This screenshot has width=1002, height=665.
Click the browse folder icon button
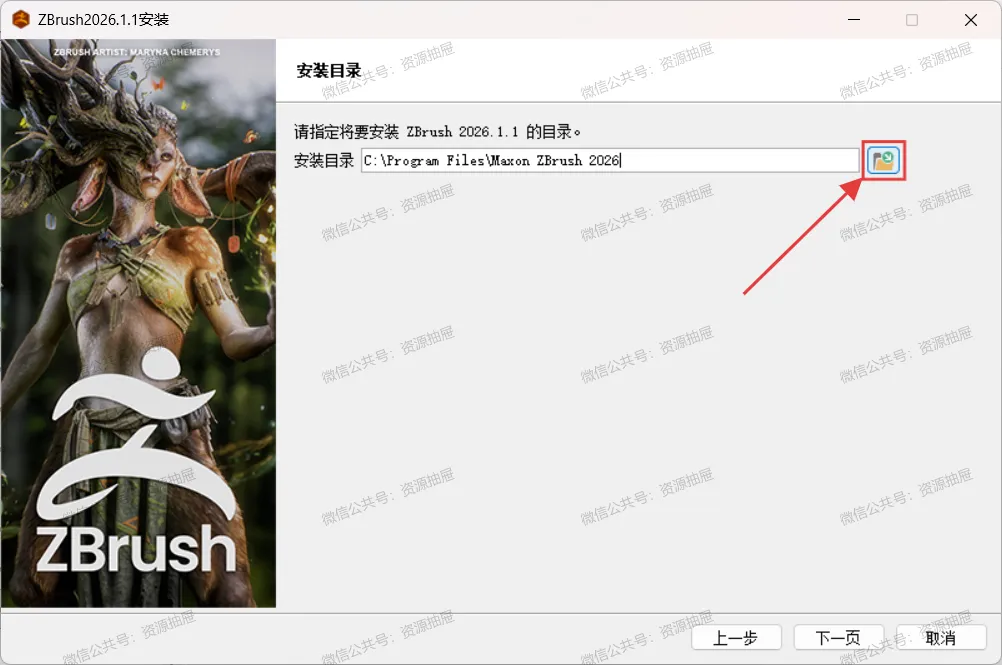coord(884,160)
